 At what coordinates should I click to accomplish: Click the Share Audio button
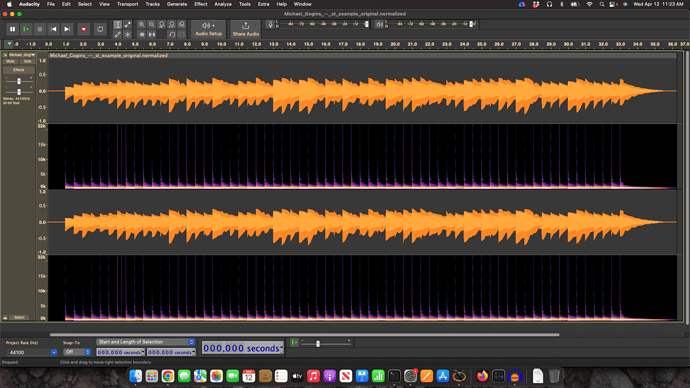click(x=246, y=29)
